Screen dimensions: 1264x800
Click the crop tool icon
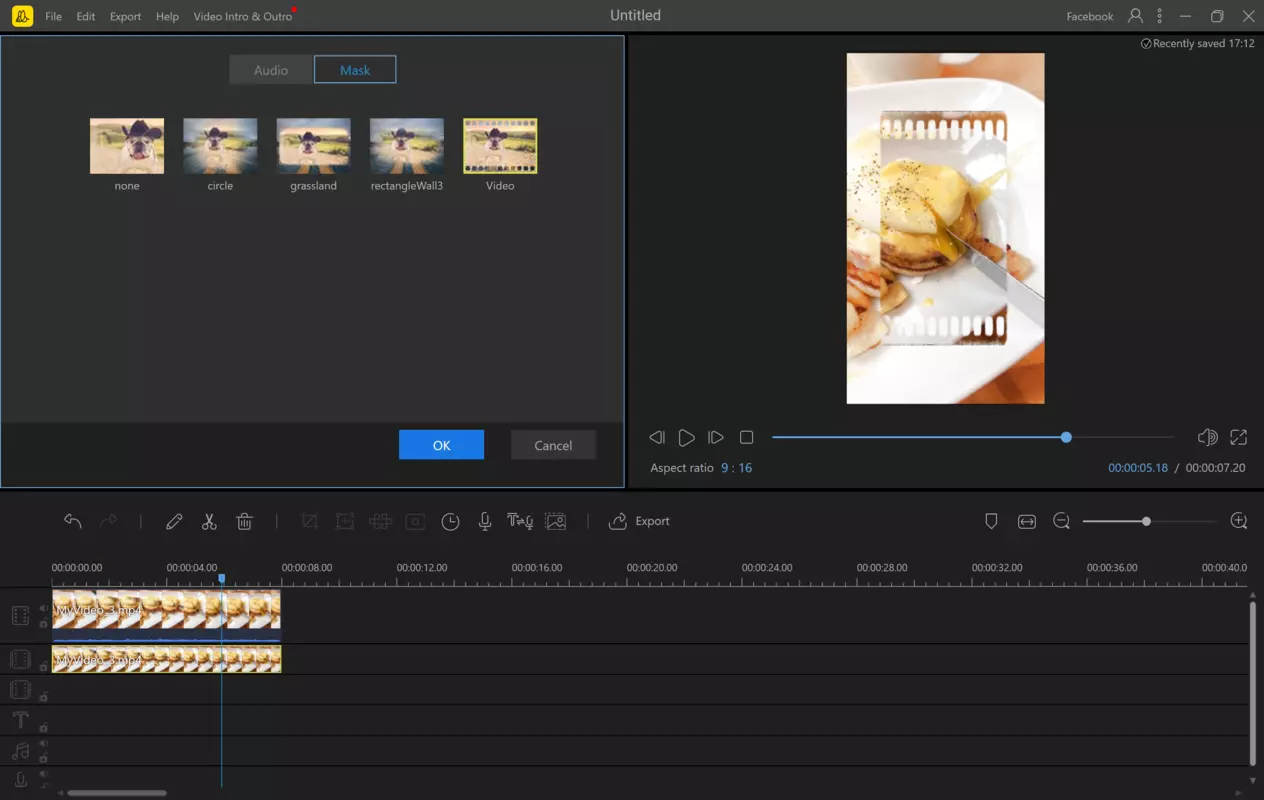coord(310,521)
